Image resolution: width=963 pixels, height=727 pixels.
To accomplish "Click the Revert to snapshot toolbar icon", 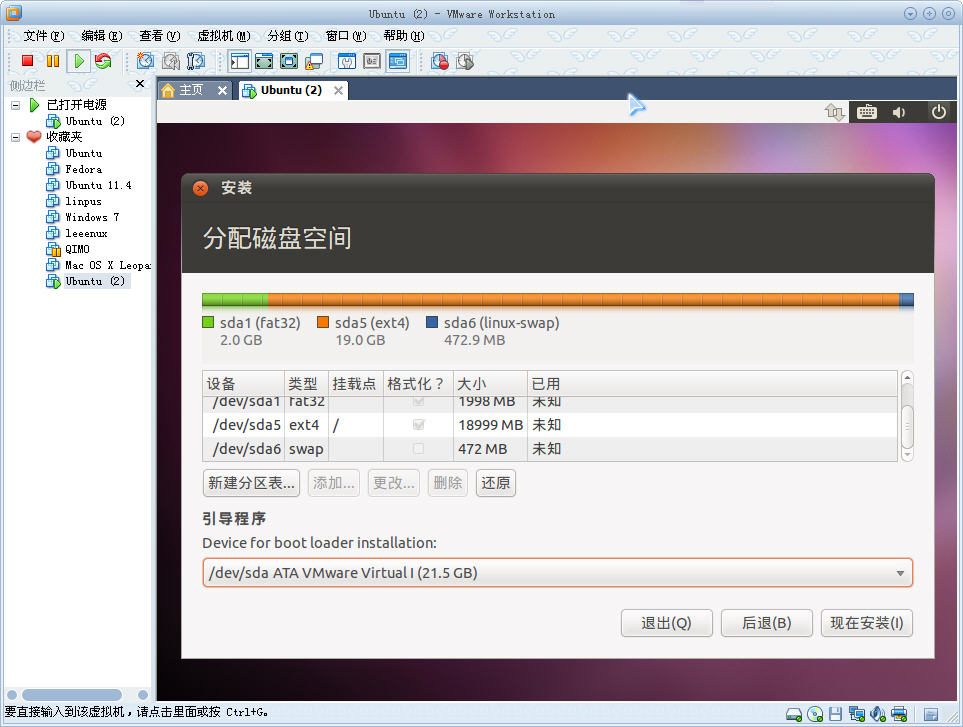I will pyautogui.click(x=171, y=61).
